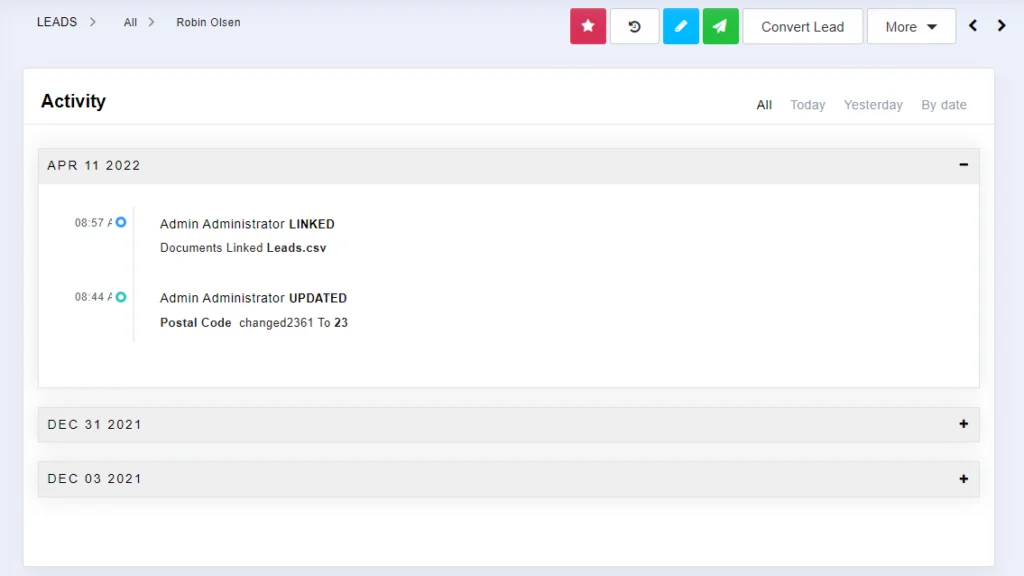Click the blue stream dot beside 08:57

120,222
